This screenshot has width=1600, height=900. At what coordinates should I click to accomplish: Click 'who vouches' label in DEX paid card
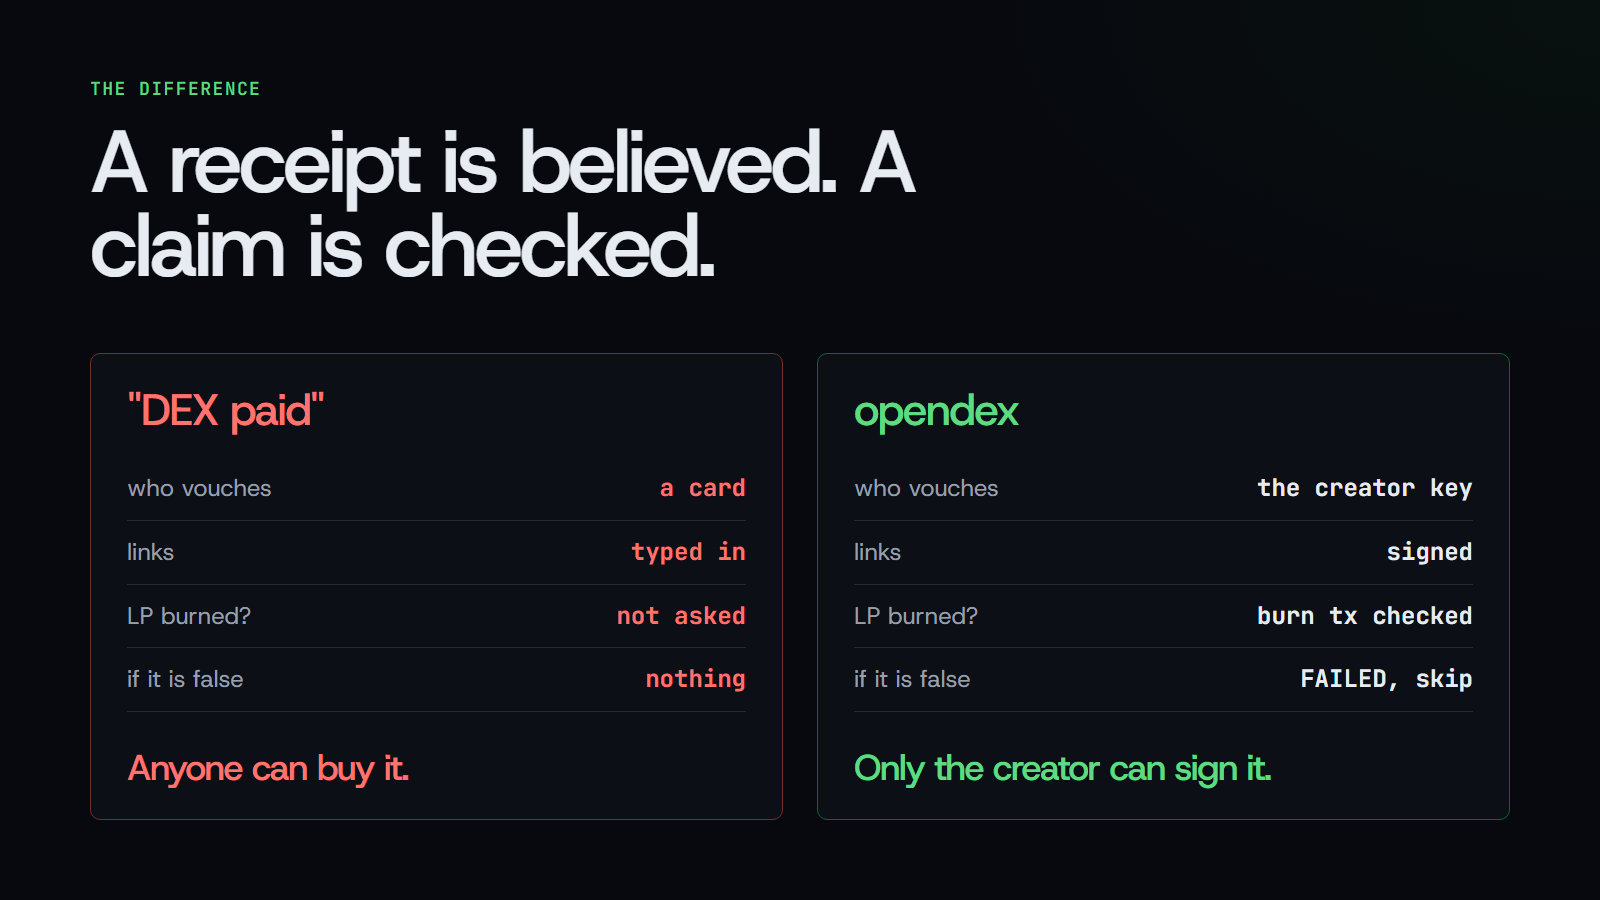pyautogui.click(x=199, y=488)
